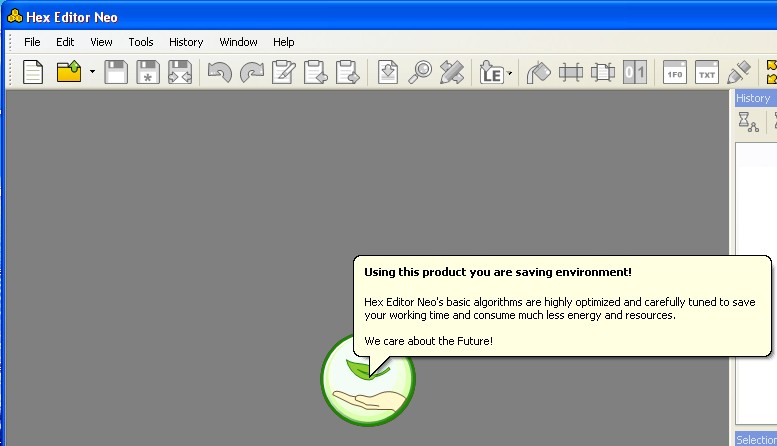
Task: Click the History panel header
Action: click(756, 98)
